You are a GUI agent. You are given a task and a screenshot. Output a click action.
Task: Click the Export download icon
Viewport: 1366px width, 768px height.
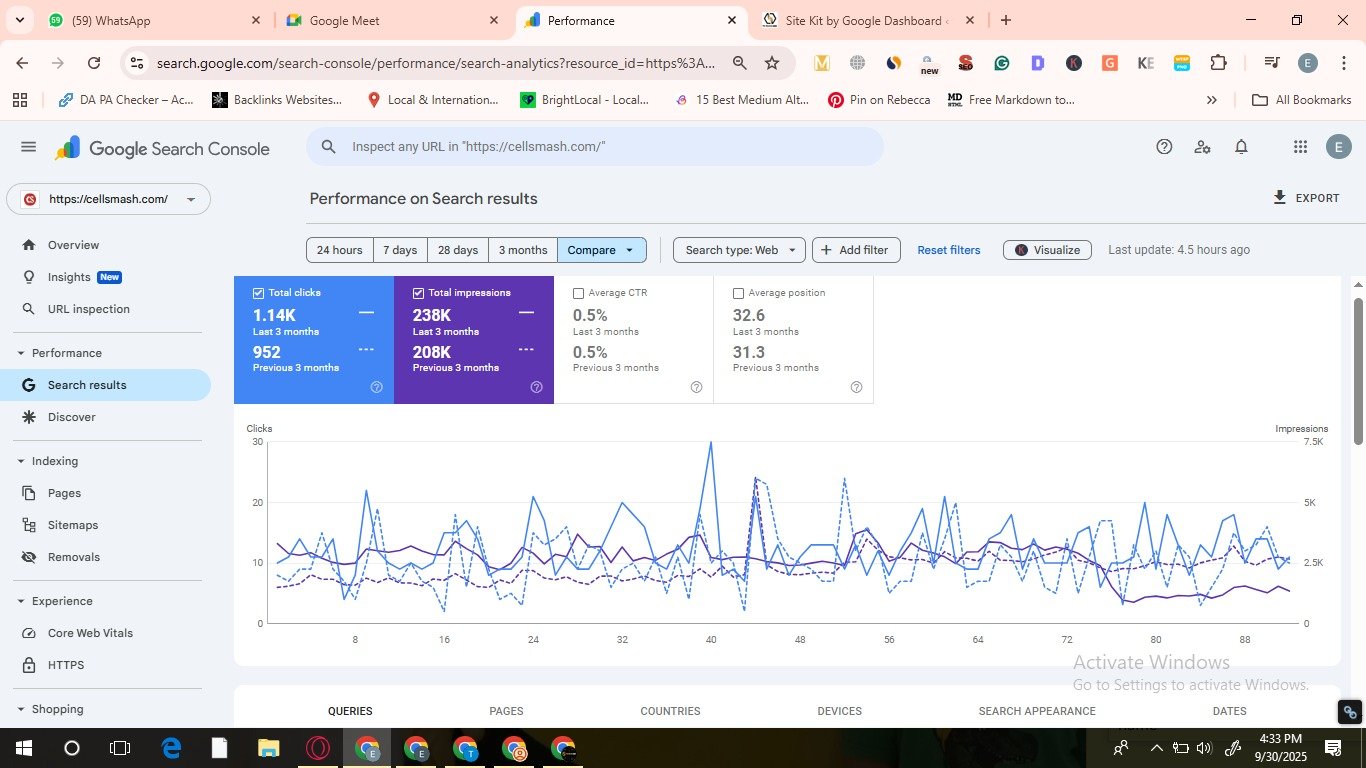coord(1279,198)
